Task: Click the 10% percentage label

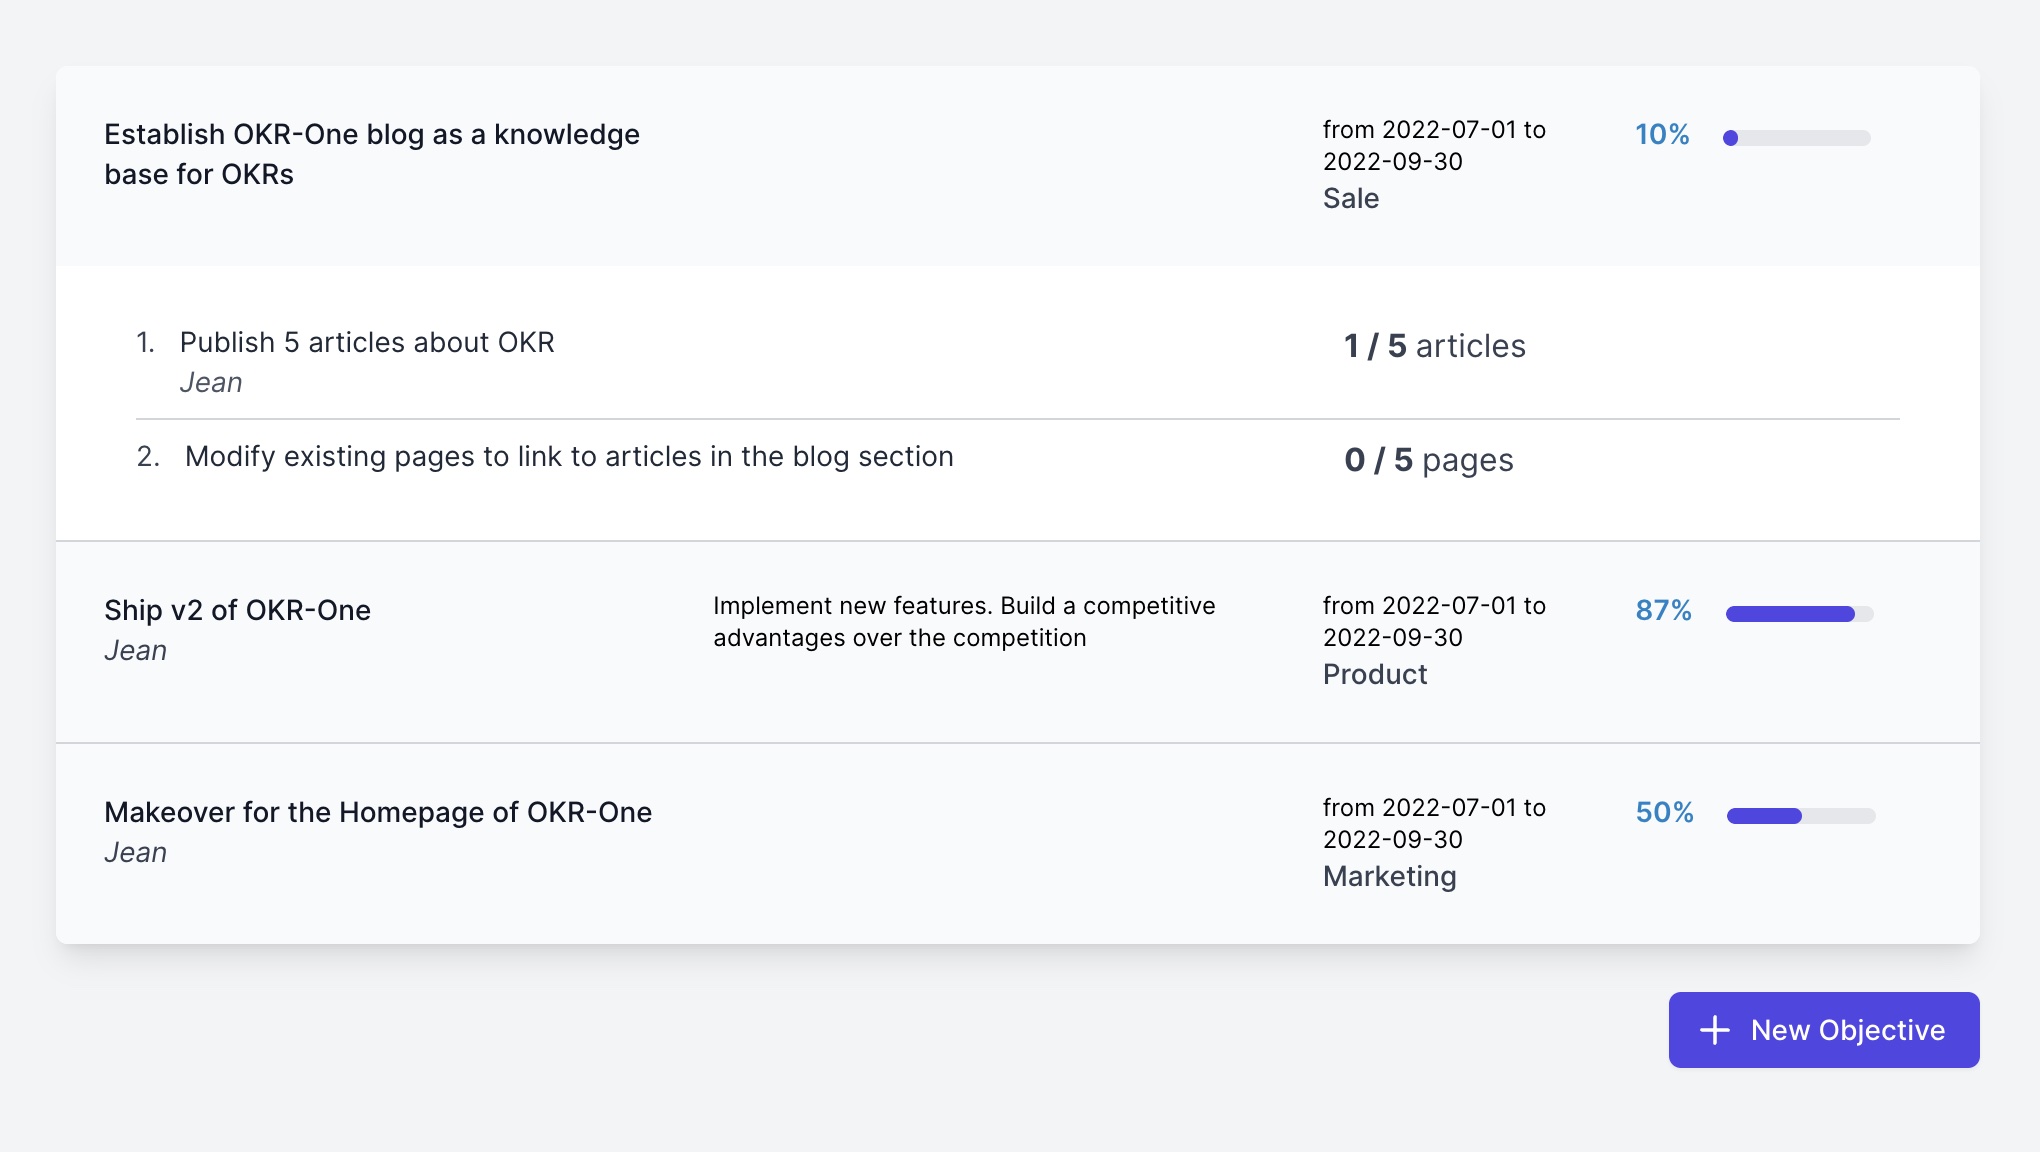Action: click(1661, 134)
